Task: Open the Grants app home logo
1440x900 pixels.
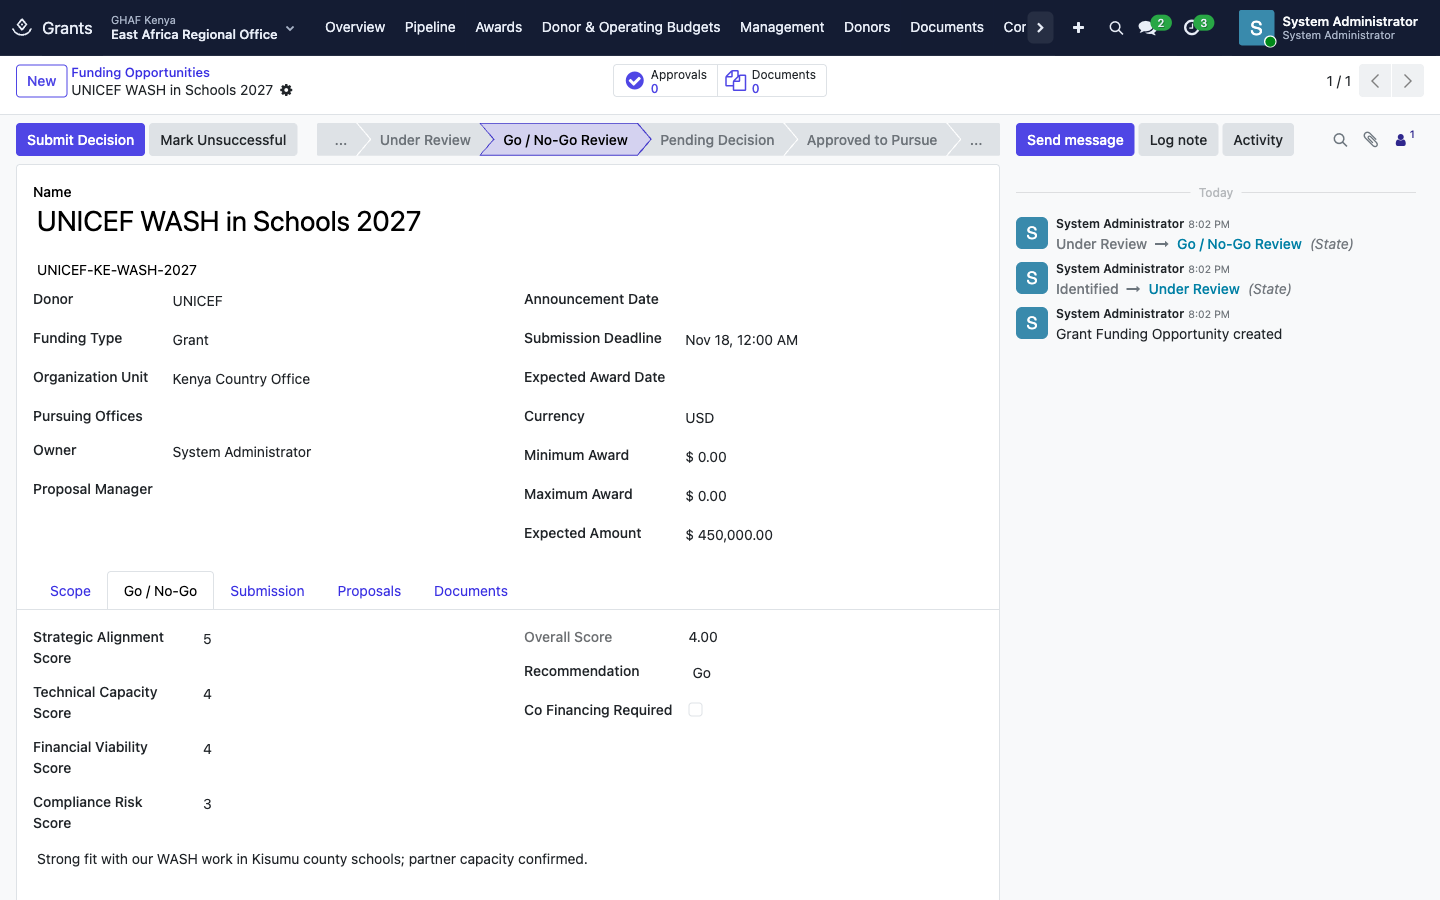Action: pyautogui.click(x=22, y=27)
